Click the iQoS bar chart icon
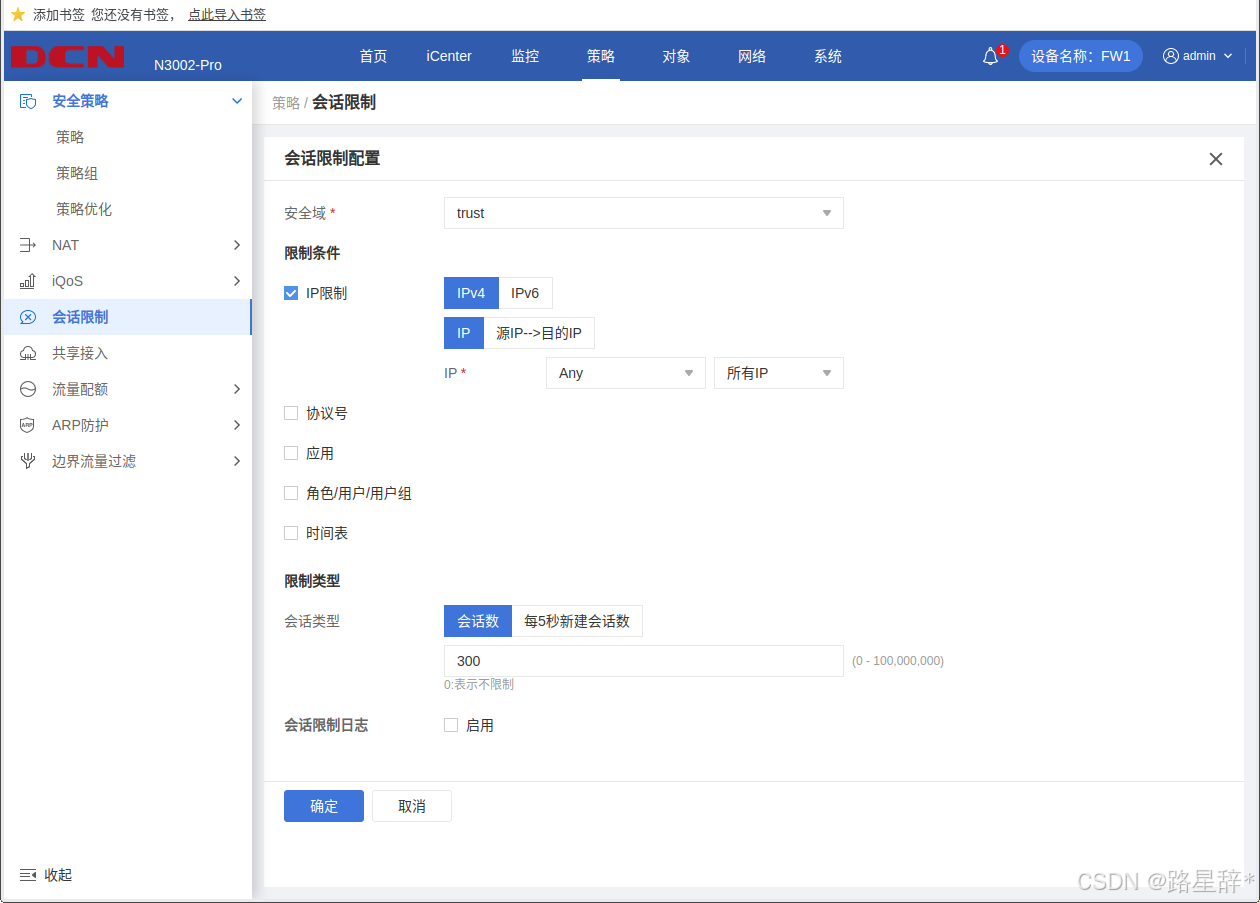This screenshot has height=903, width=1260. click(x=28, y=281)
